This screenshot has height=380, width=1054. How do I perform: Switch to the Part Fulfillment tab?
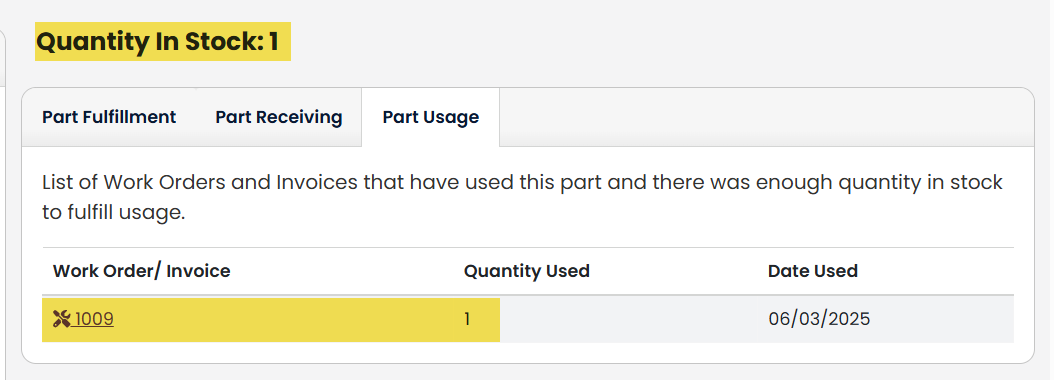pyautogui.click(x=109, y=117)
